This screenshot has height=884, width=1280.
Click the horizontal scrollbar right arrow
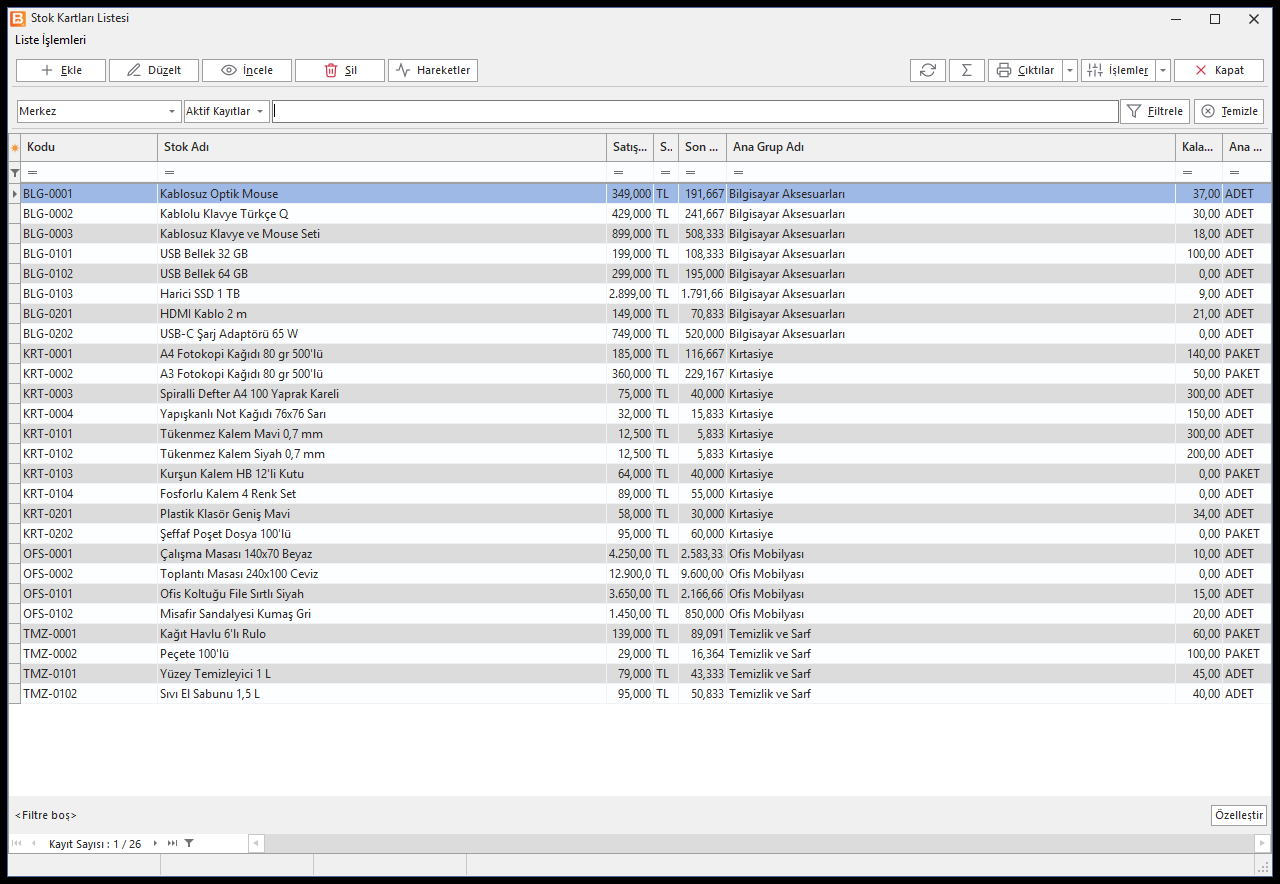(1262, 844)
